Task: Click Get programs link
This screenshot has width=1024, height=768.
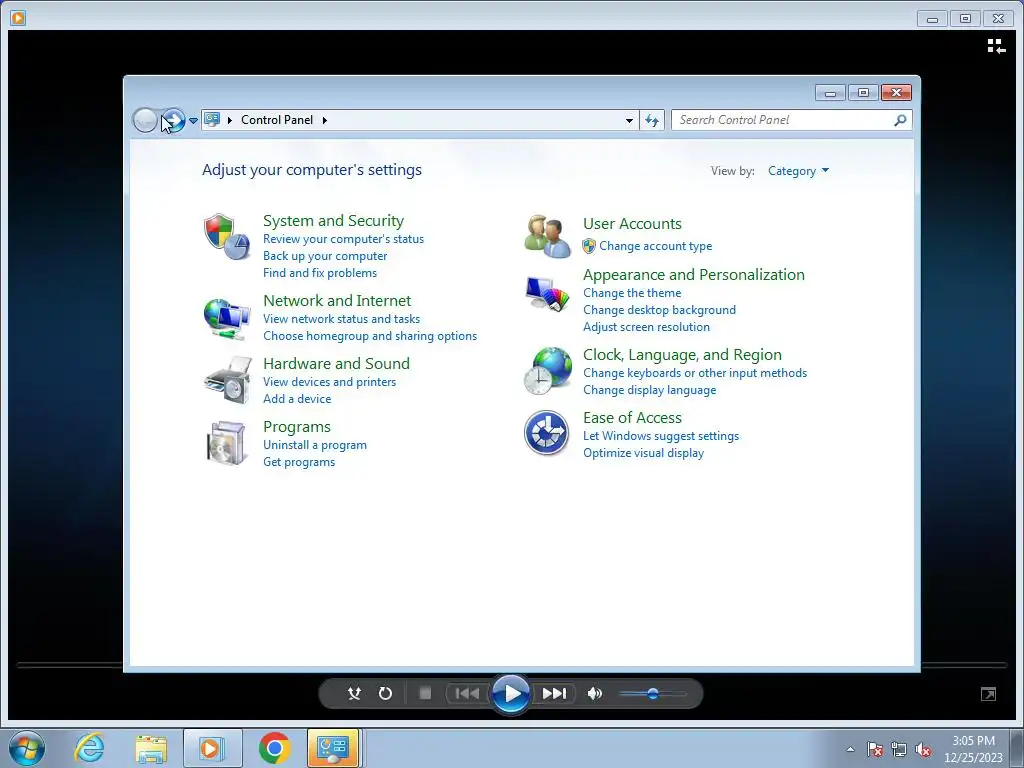Action: (x=299, y=462)
